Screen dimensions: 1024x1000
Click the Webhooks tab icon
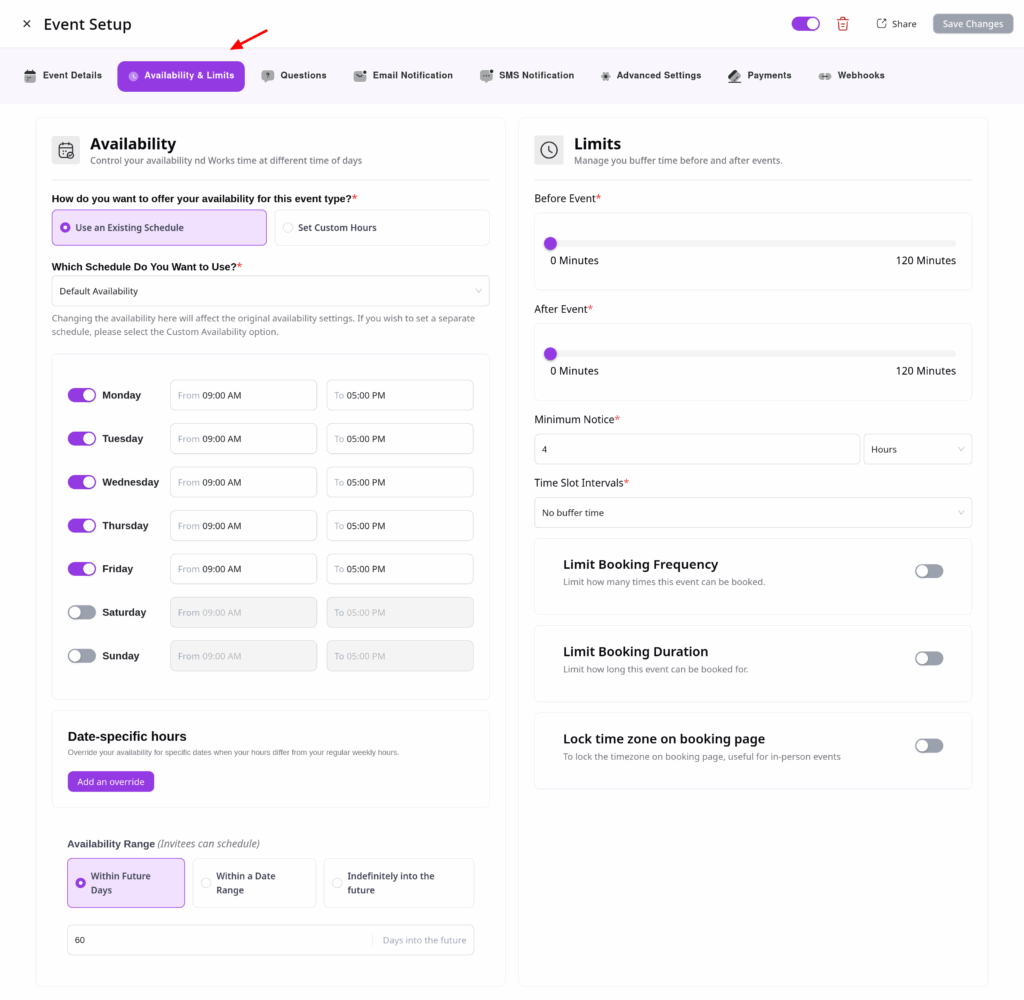825,76
